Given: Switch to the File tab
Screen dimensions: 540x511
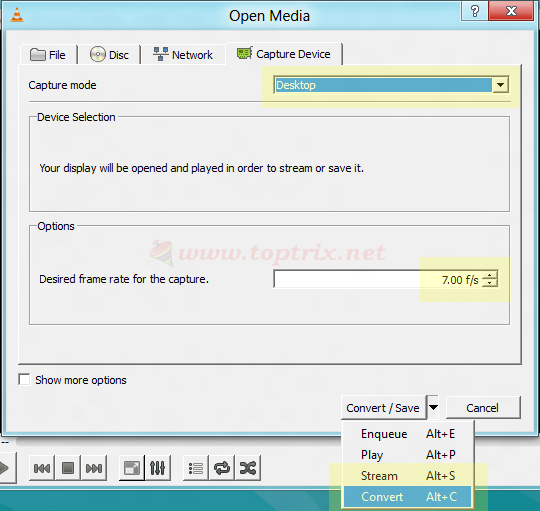Looking at the screenshot, I should [48, 54].
